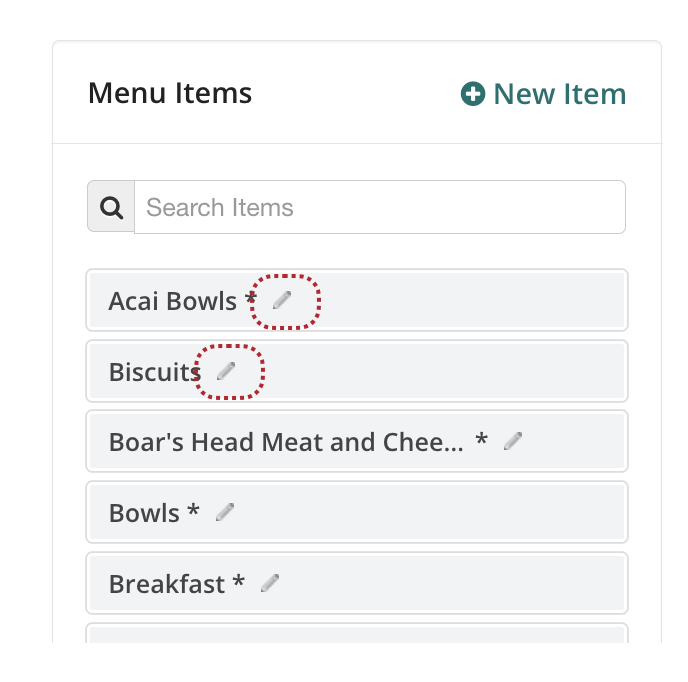The image size is (688, 682).
Task: Select the Boar's Head Meat and Chee… item
Action: [286, 442]
